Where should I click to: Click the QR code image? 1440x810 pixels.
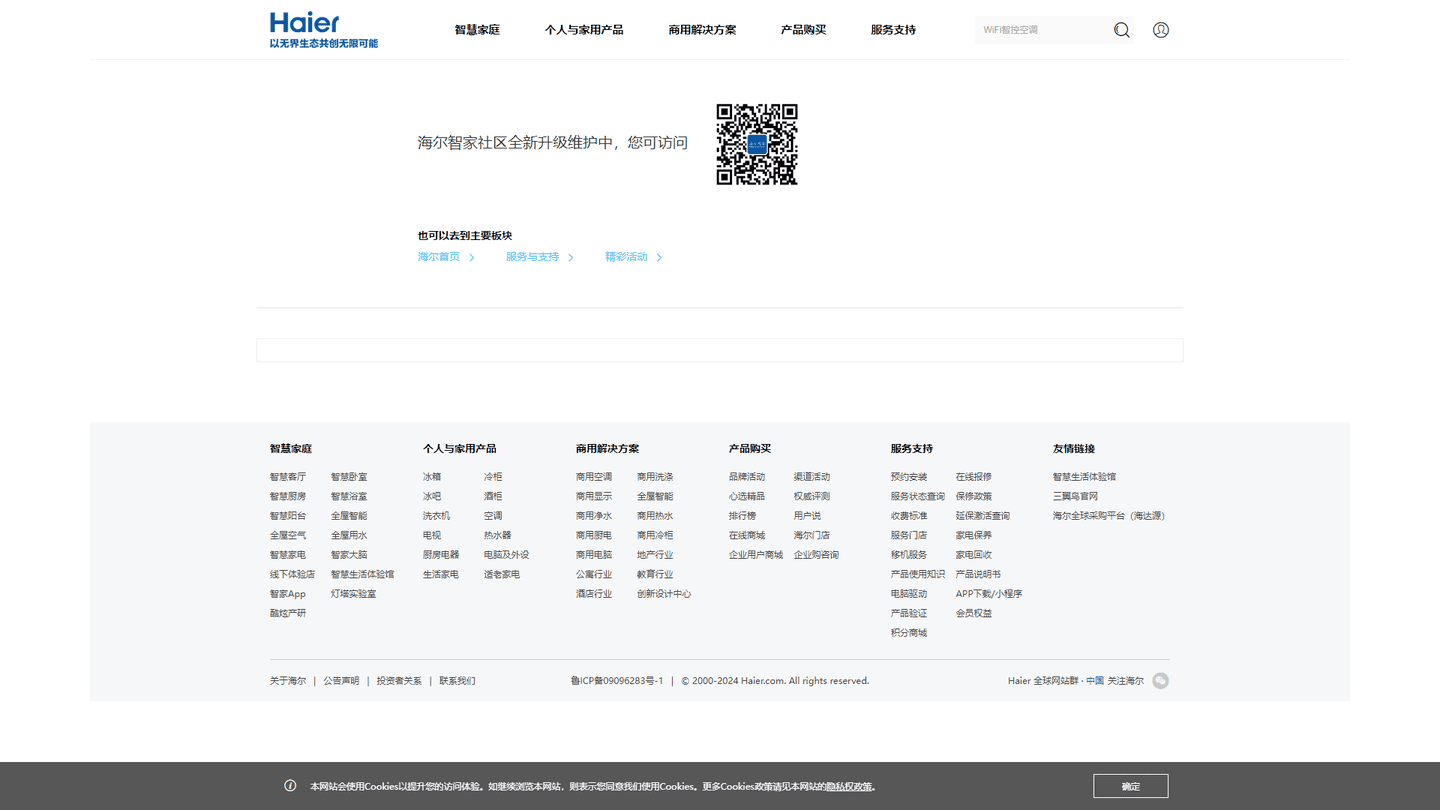point(757,144)
